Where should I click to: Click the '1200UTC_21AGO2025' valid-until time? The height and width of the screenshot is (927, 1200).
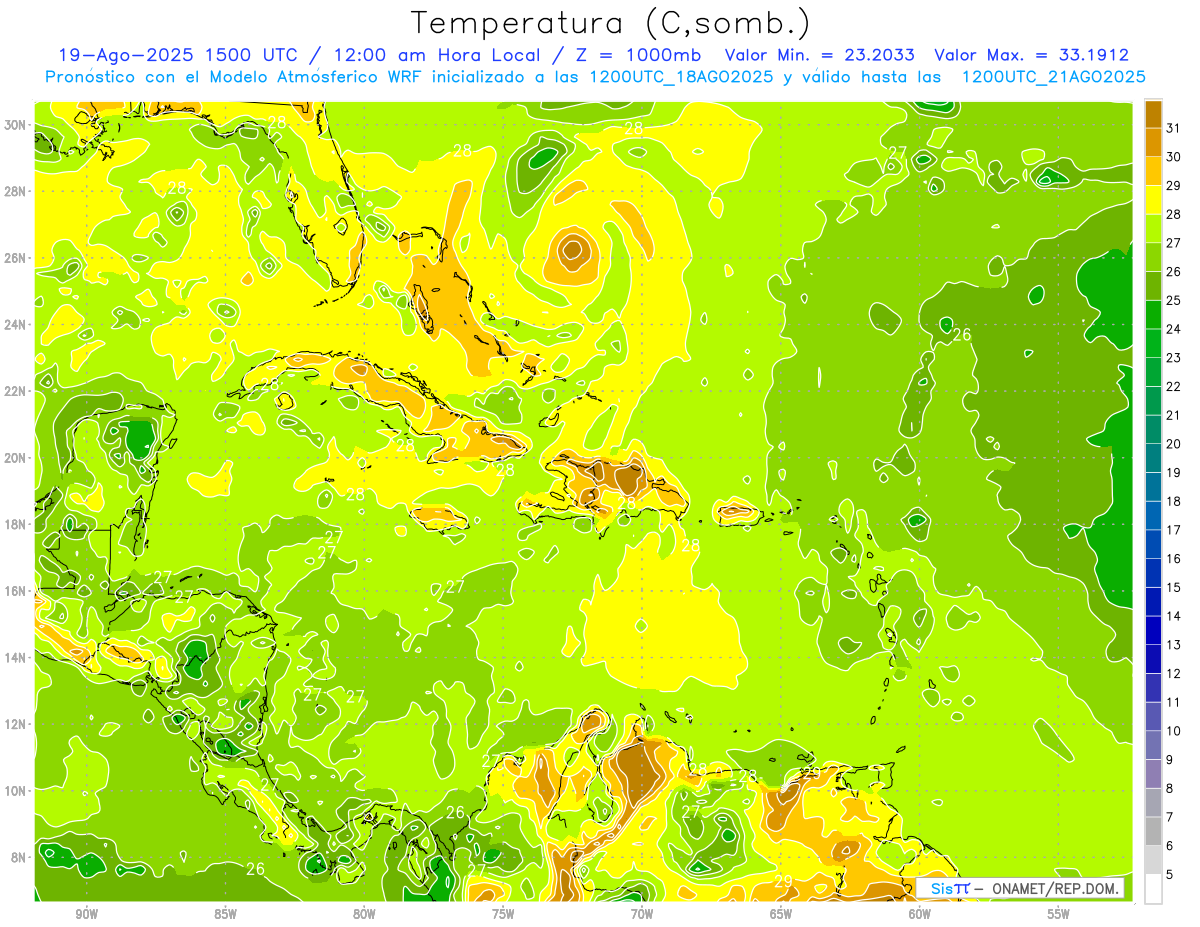(x=1053, y=77)
